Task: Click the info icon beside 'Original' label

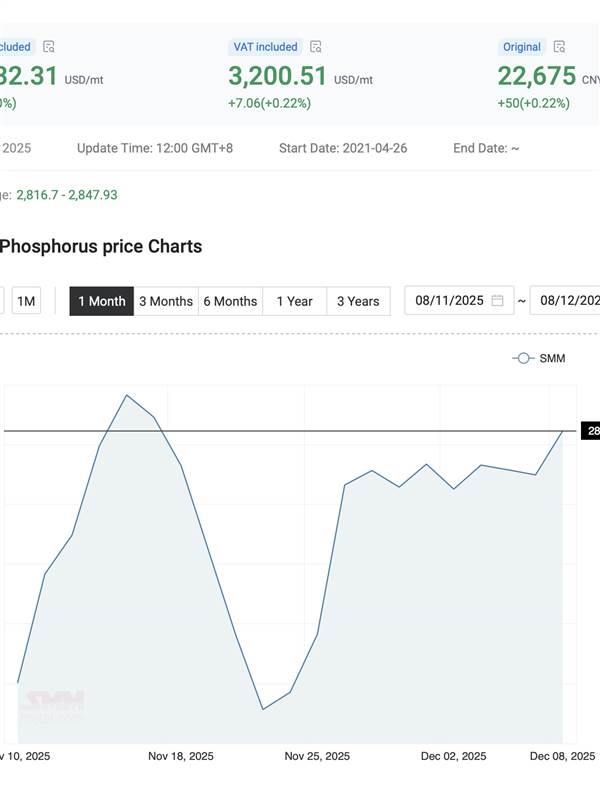Action: click(560, 47)
